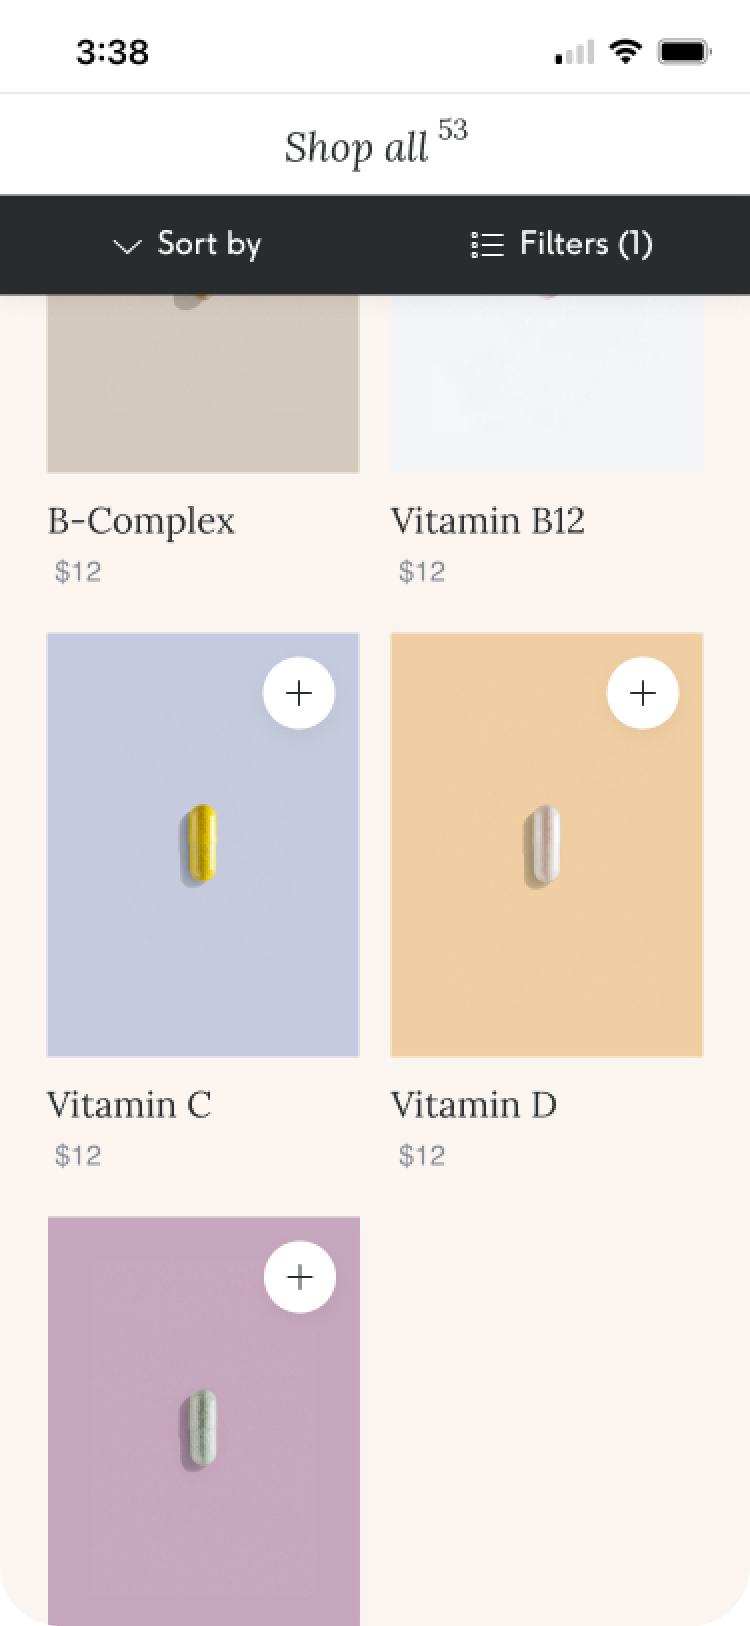
Task: Tap the cellular signal bars icon
Action: tap(575, 52)
